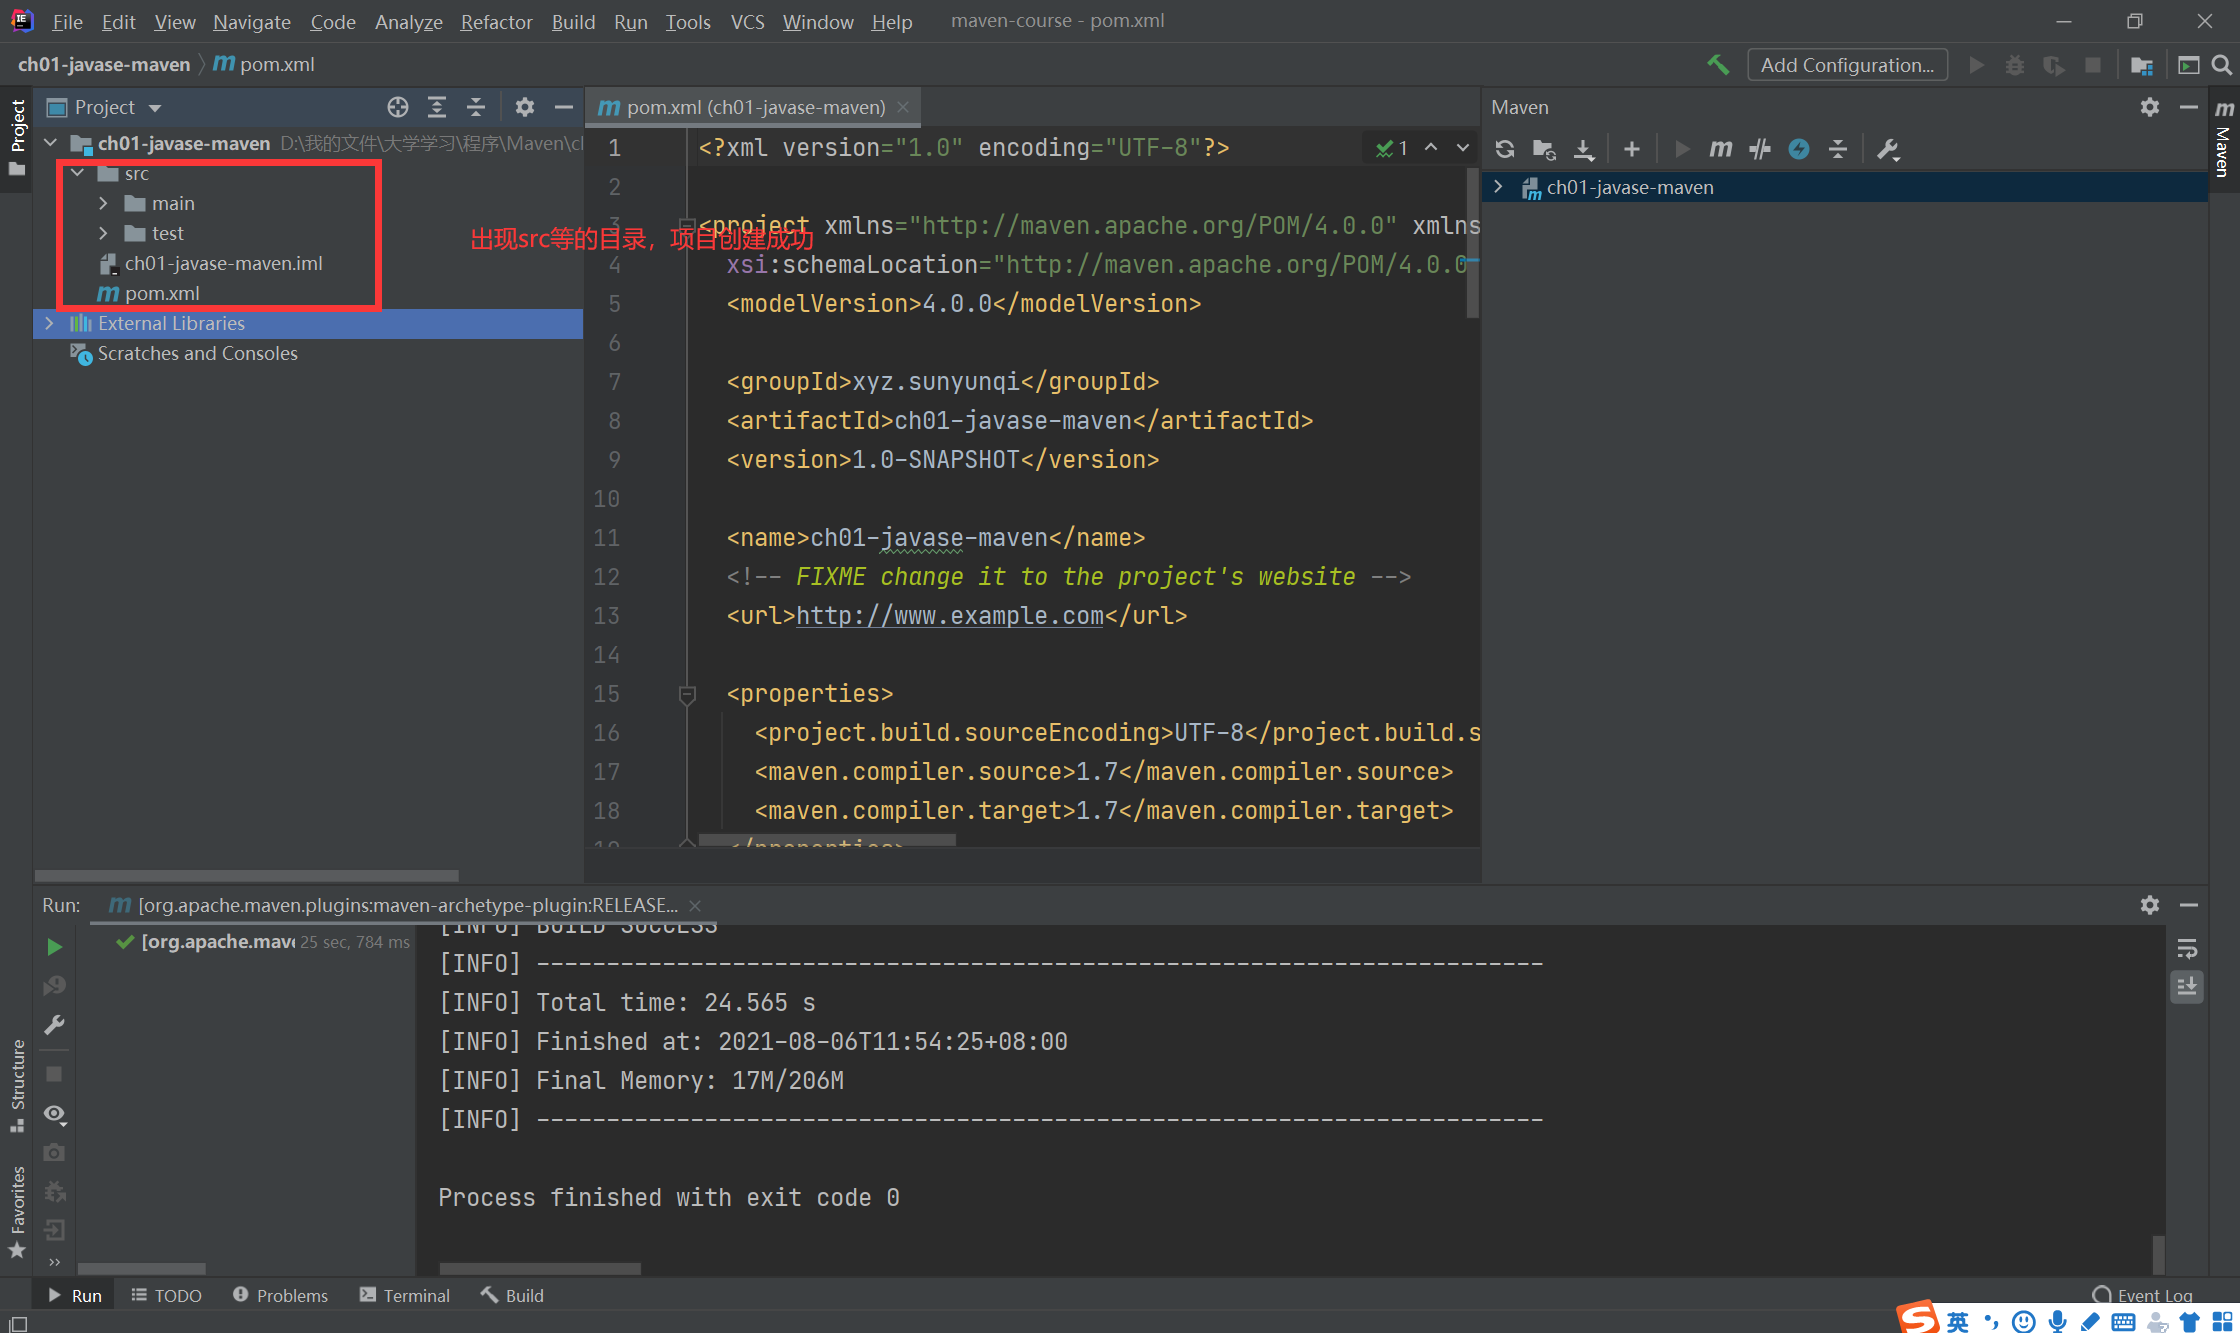This screenshot has width=2240, height=1333.
Task: Open Project panel gear options
Action: [x=524, y=107]
